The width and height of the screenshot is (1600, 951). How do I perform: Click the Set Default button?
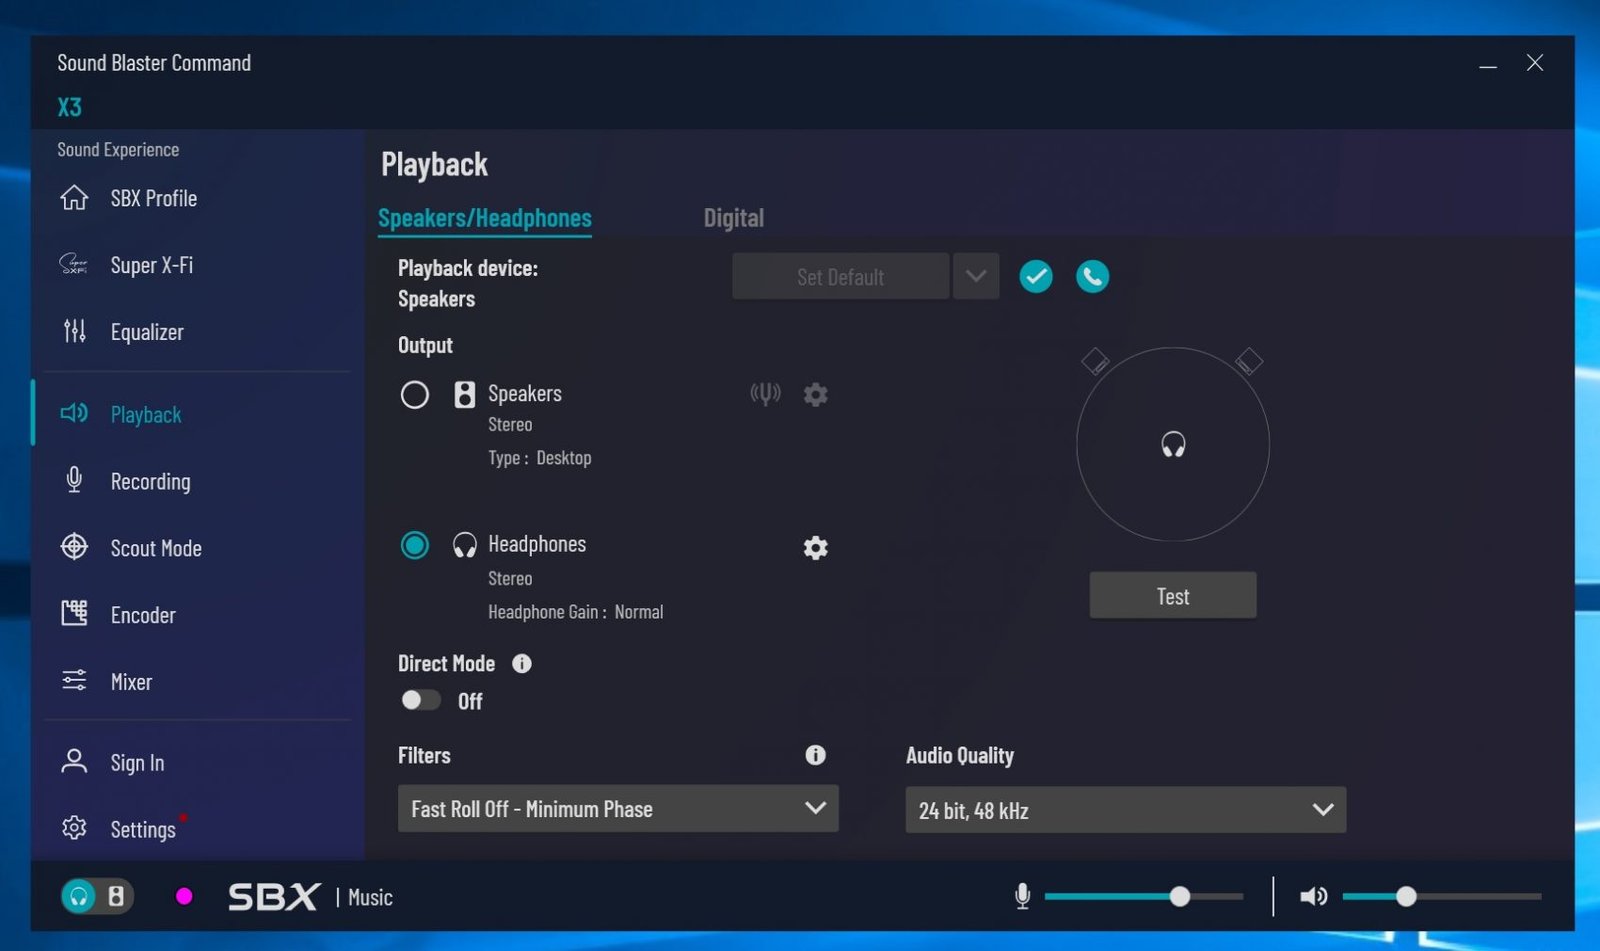point(841,276)
